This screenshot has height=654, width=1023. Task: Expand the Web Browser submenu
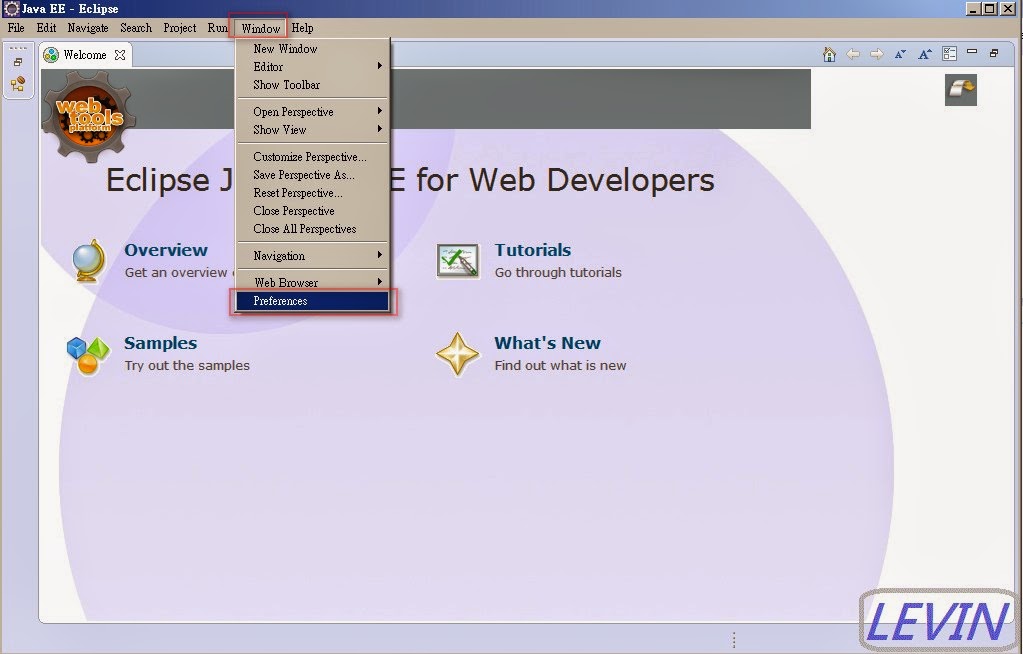pos(313,283)
